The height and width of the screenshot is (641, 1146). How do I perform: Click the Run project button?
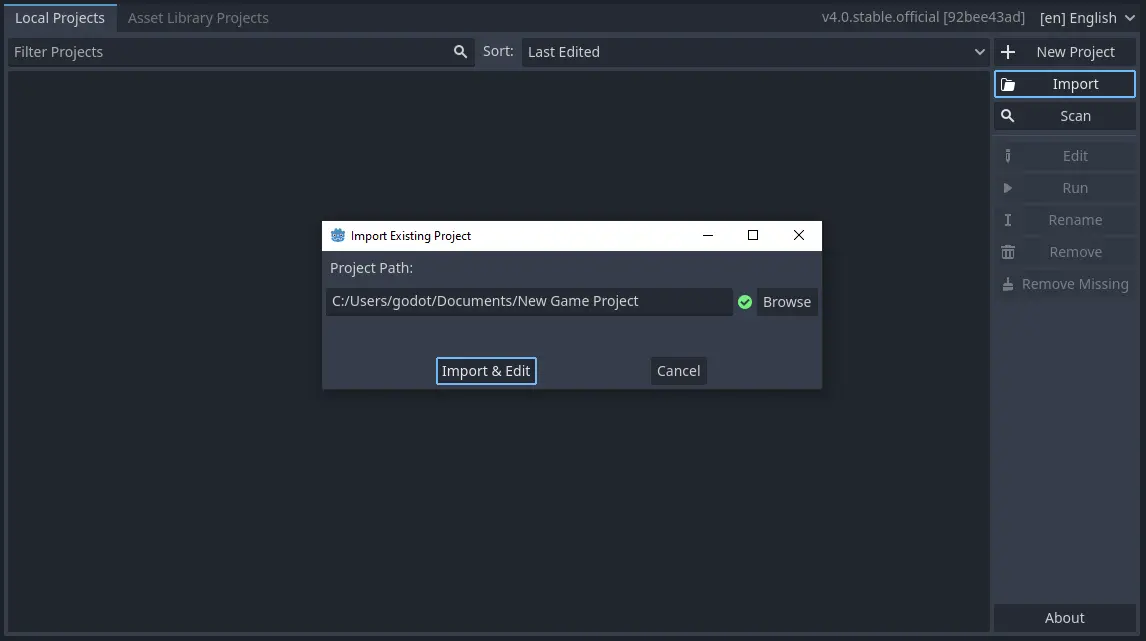(1065, 188)
